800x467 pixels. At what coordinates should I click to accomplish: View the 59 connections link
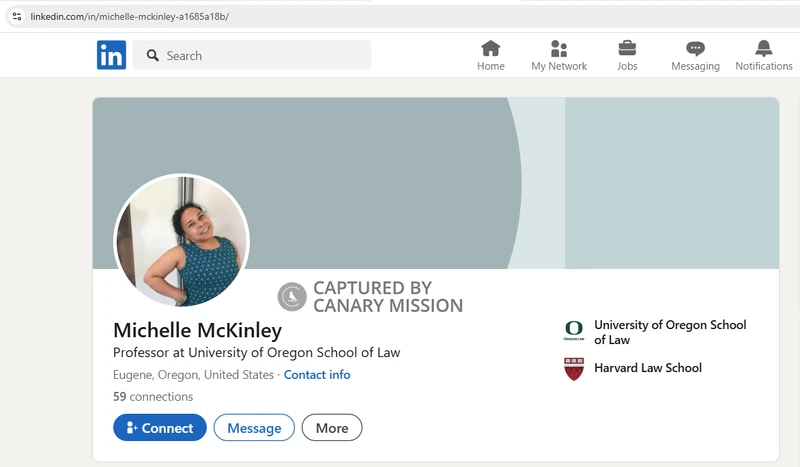click(153, 397)
